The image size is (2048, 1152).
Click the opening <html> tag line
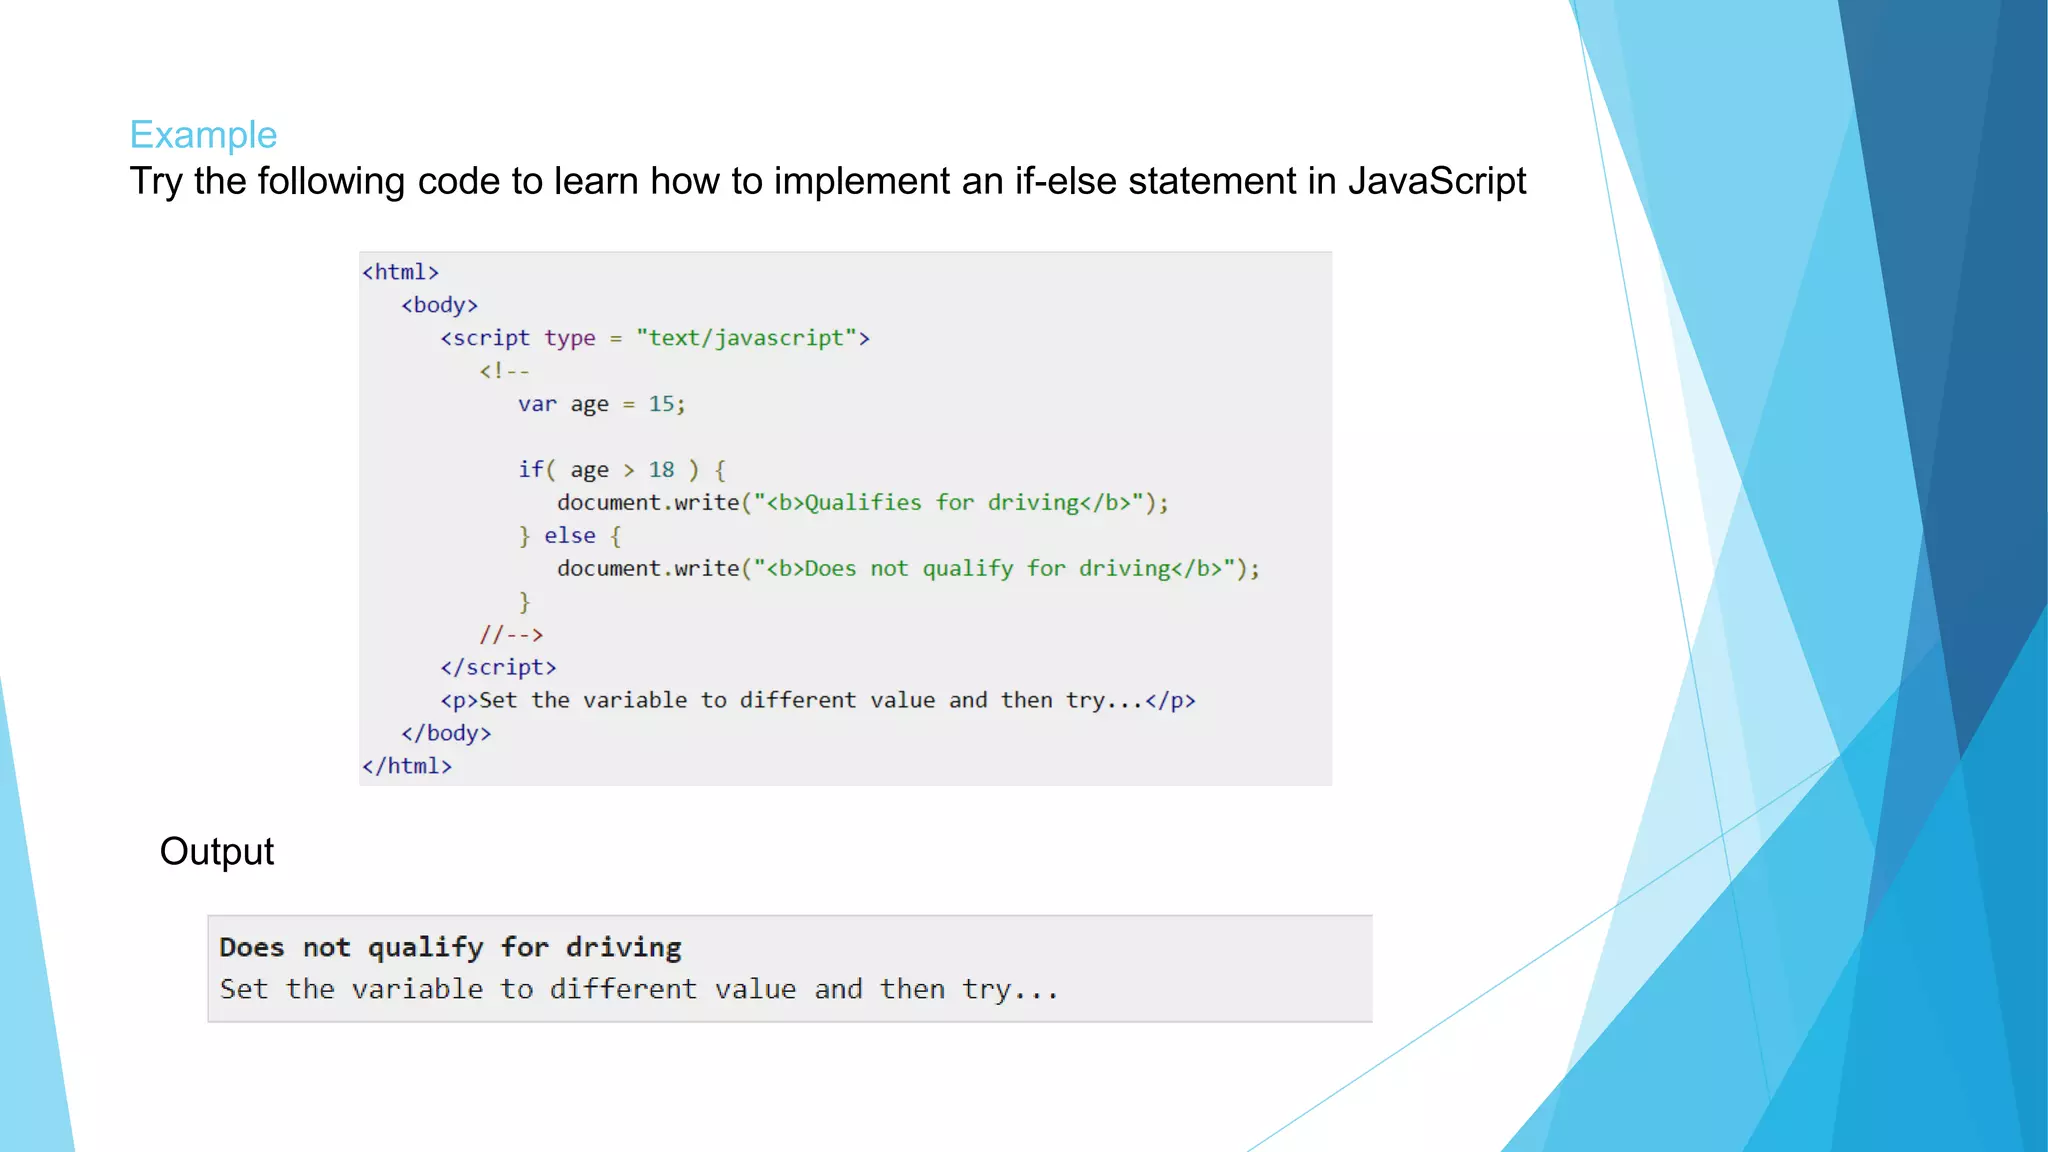click(400, 272)
